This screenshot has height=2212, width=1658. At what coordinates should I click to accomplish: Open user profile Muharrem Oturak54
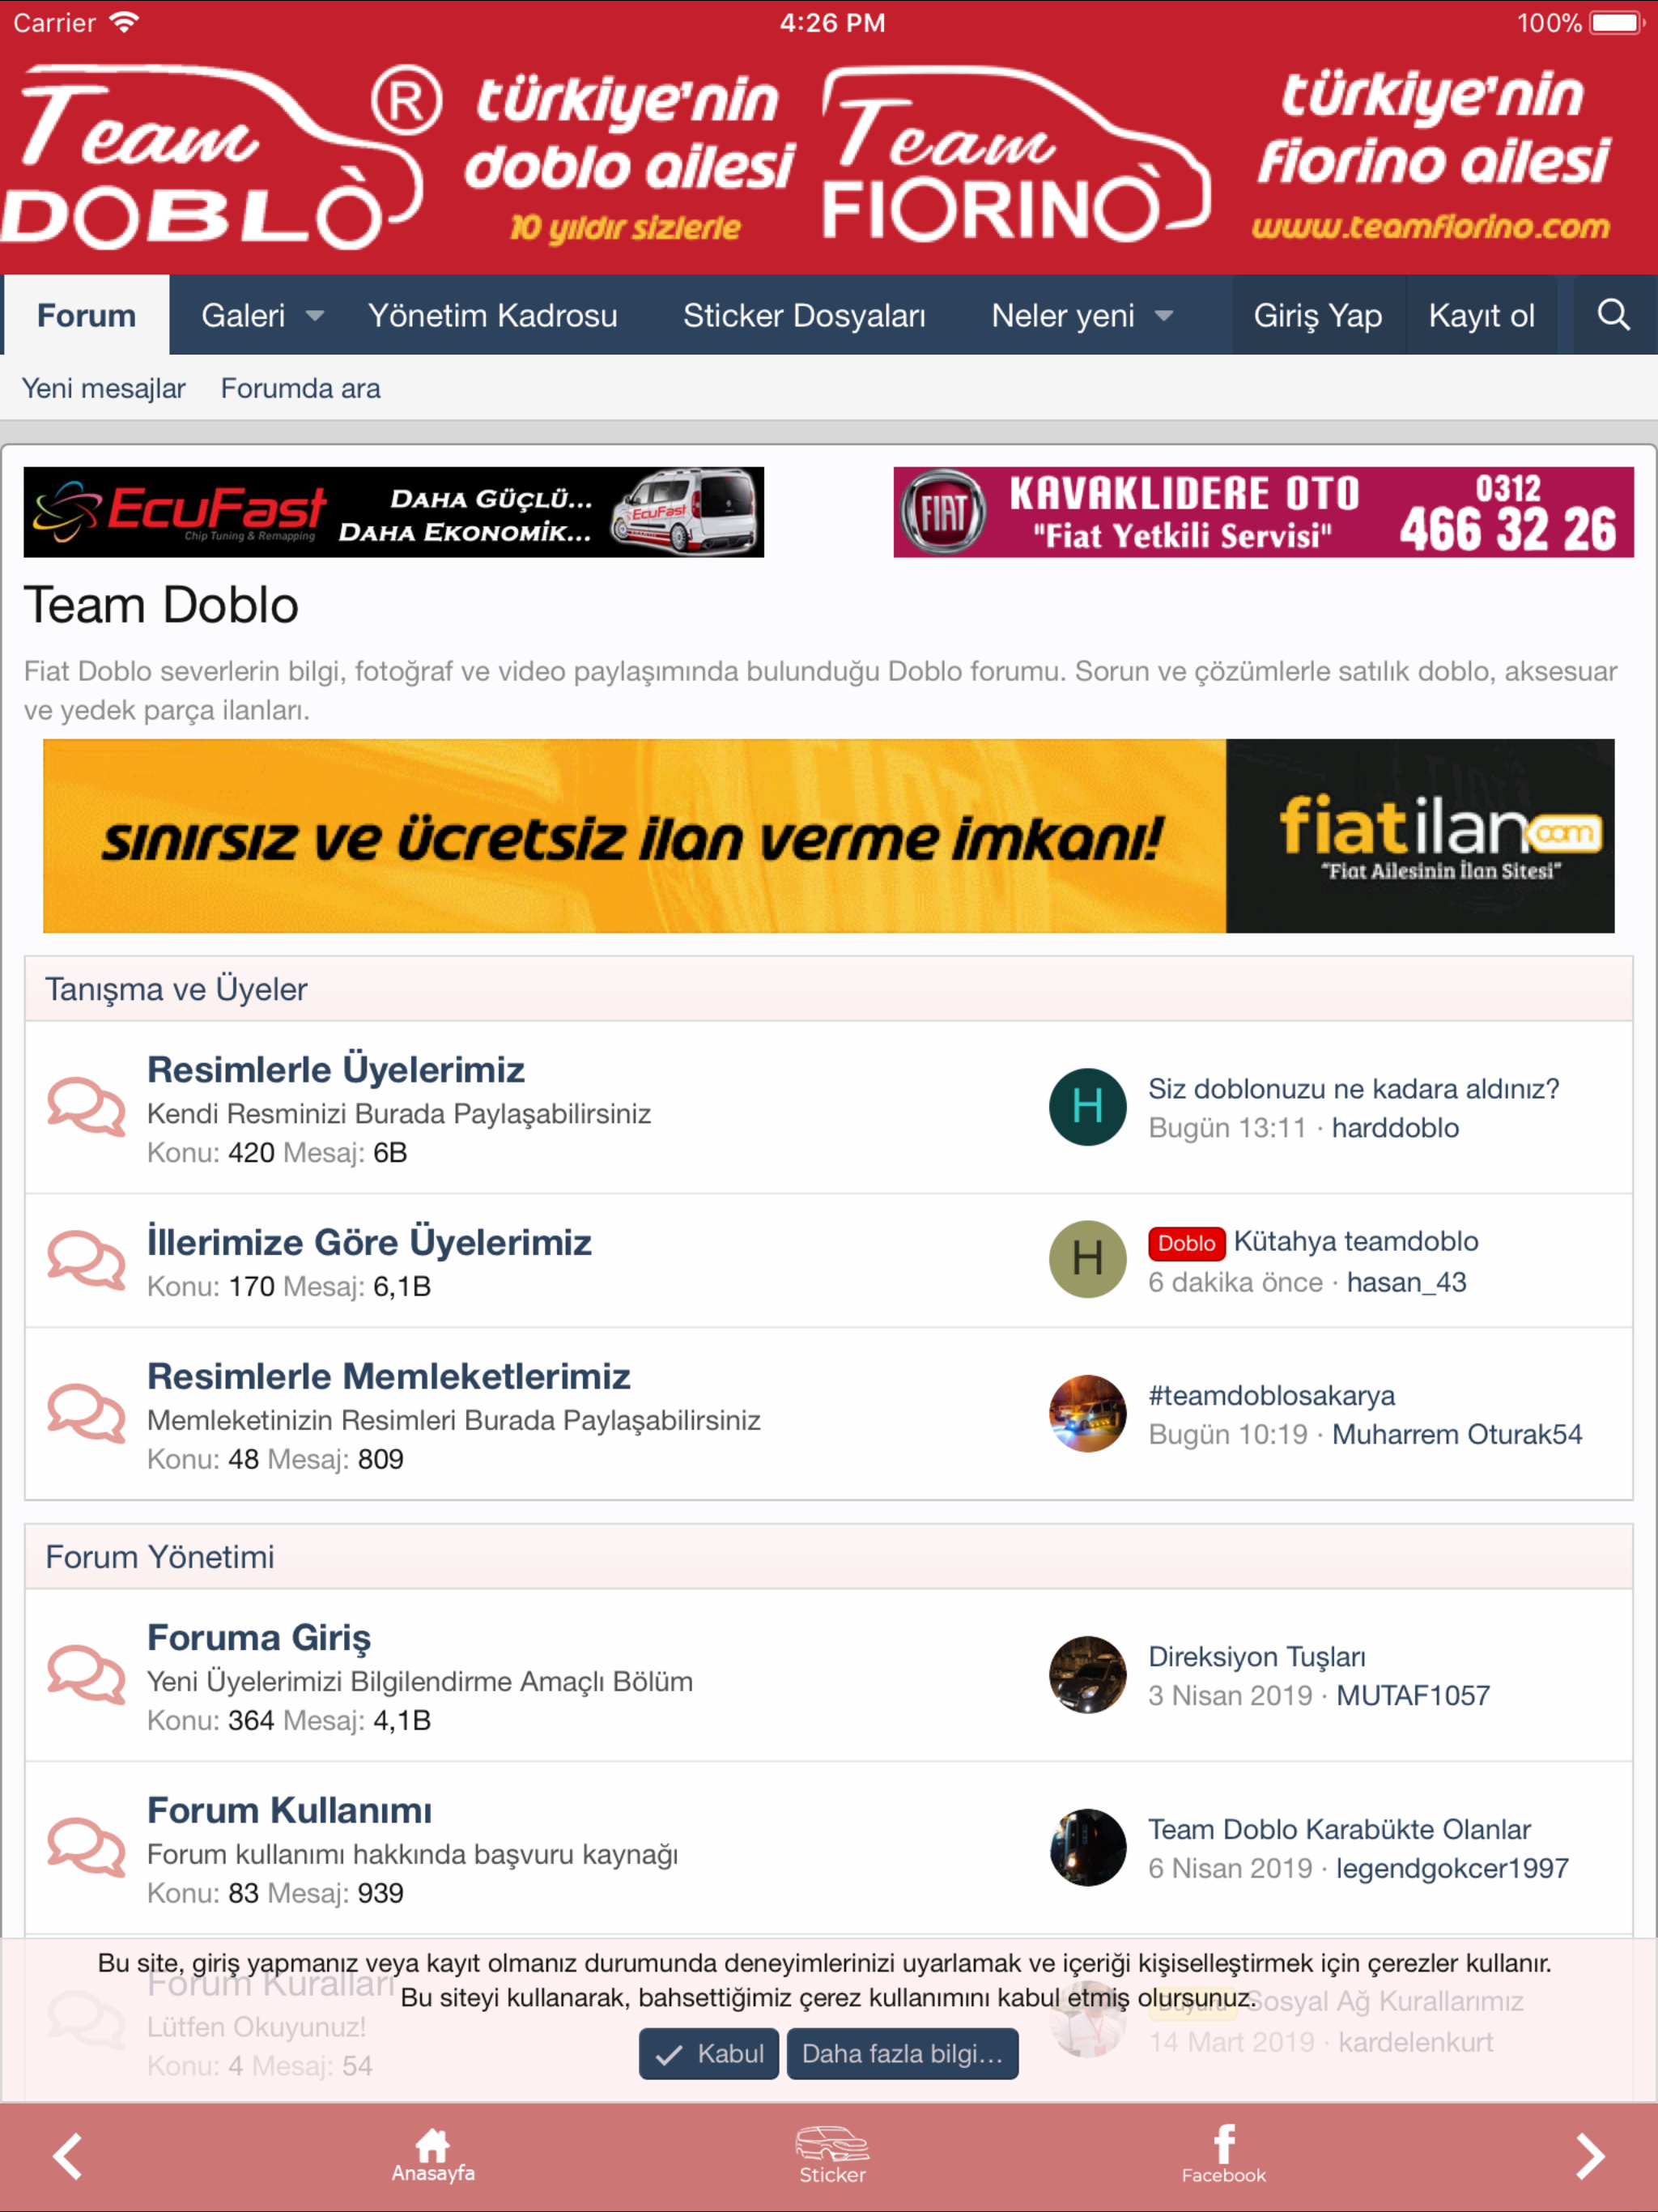point(1457,1434)
